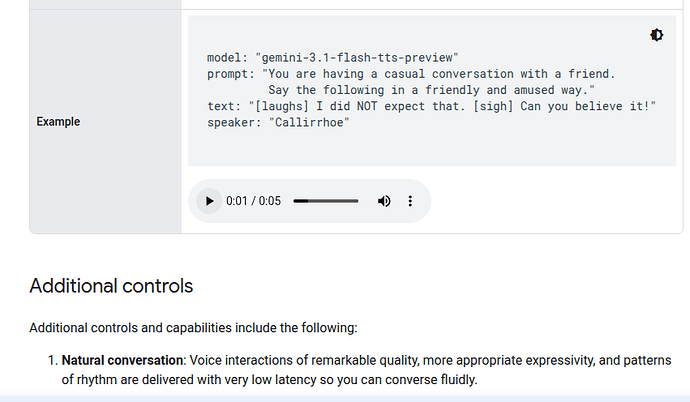This screenshot has height=402, width=690.
Task: Mute the audio player volume
Action: click(384, 201)
